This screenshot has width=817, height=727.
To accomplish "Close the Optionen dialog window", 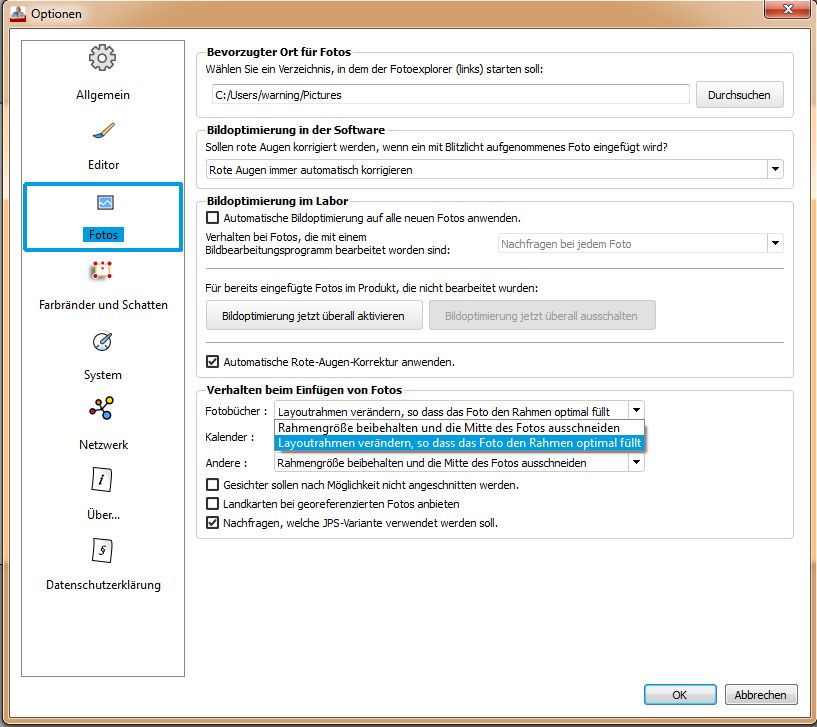I will (788, 9).
